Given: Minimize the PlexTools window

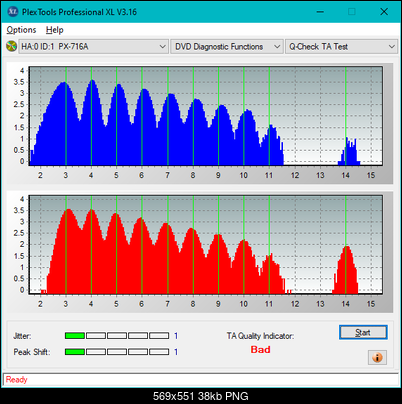Looking at the screenshot, I should pyautogui.click(x=320, y=12).
